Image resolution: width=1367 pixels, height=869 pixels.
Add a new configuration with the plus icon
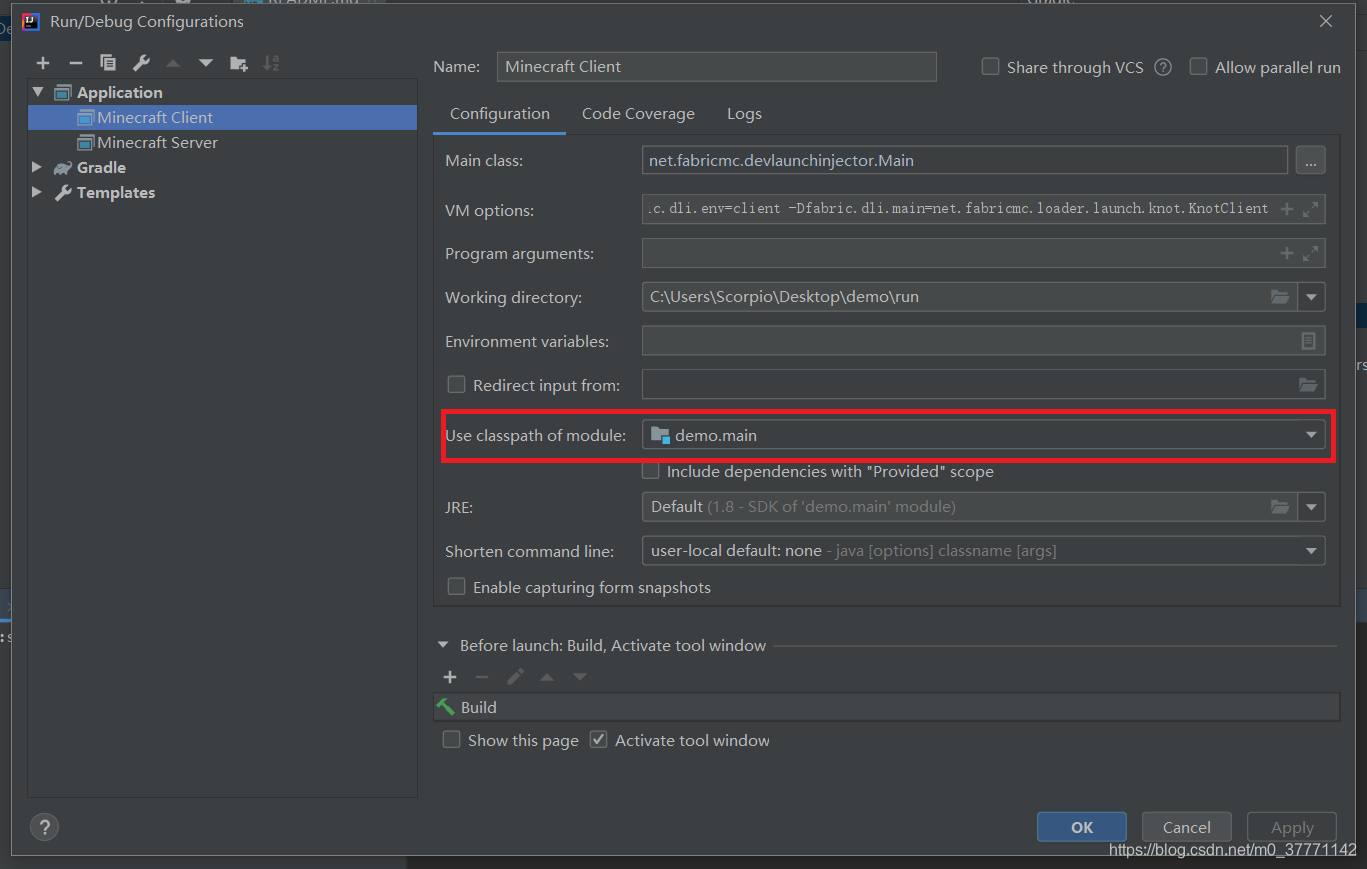coord(43,63)
